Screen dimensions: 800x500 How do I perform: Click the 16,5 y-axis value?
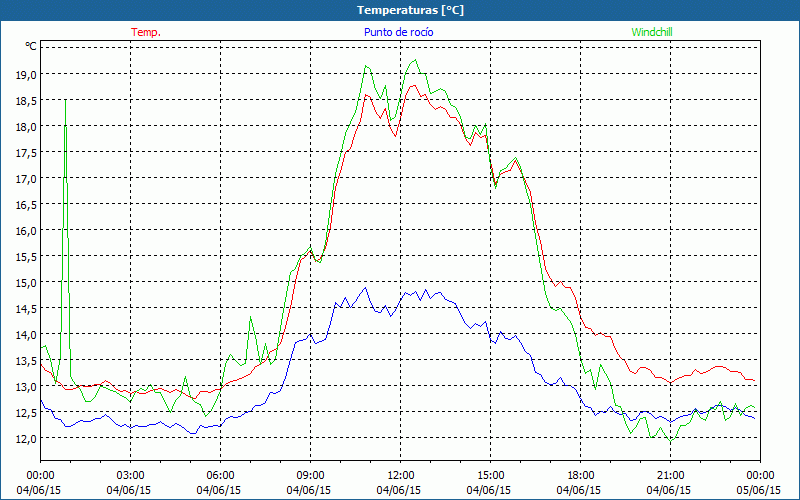pyautogui.click(x=27, y=205)
